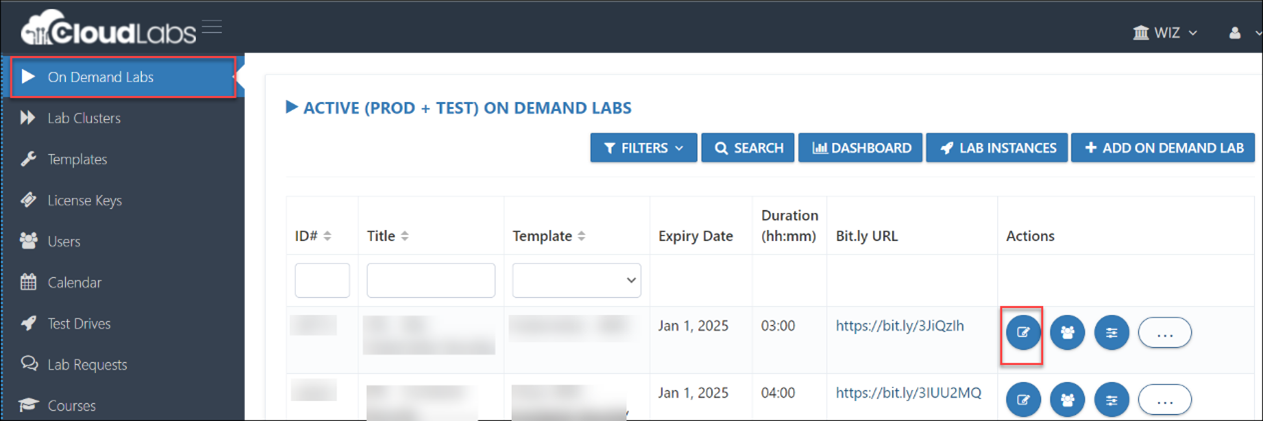Open Templates in sidebar
The image size is (1263, 421).
pyautogui.click(x=77, y=159)
